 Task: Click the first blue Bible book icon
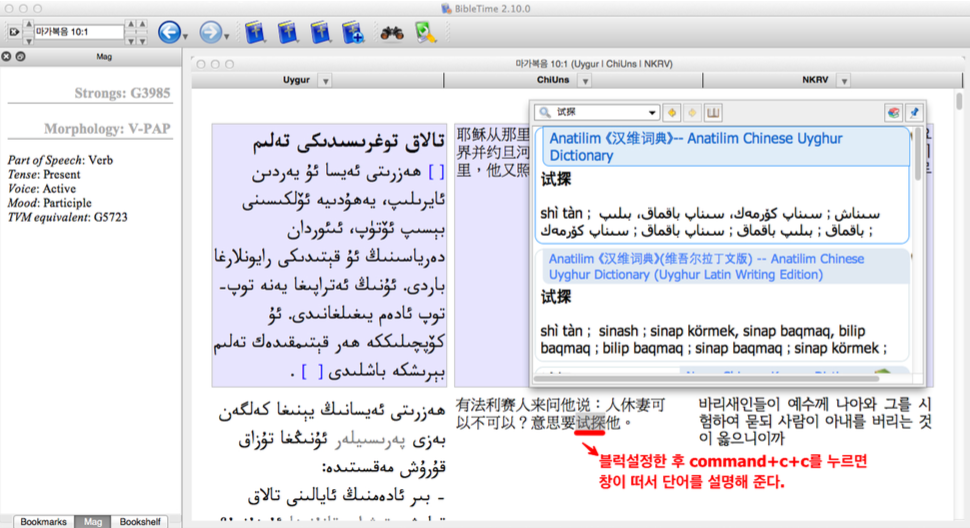coord(254,32)
